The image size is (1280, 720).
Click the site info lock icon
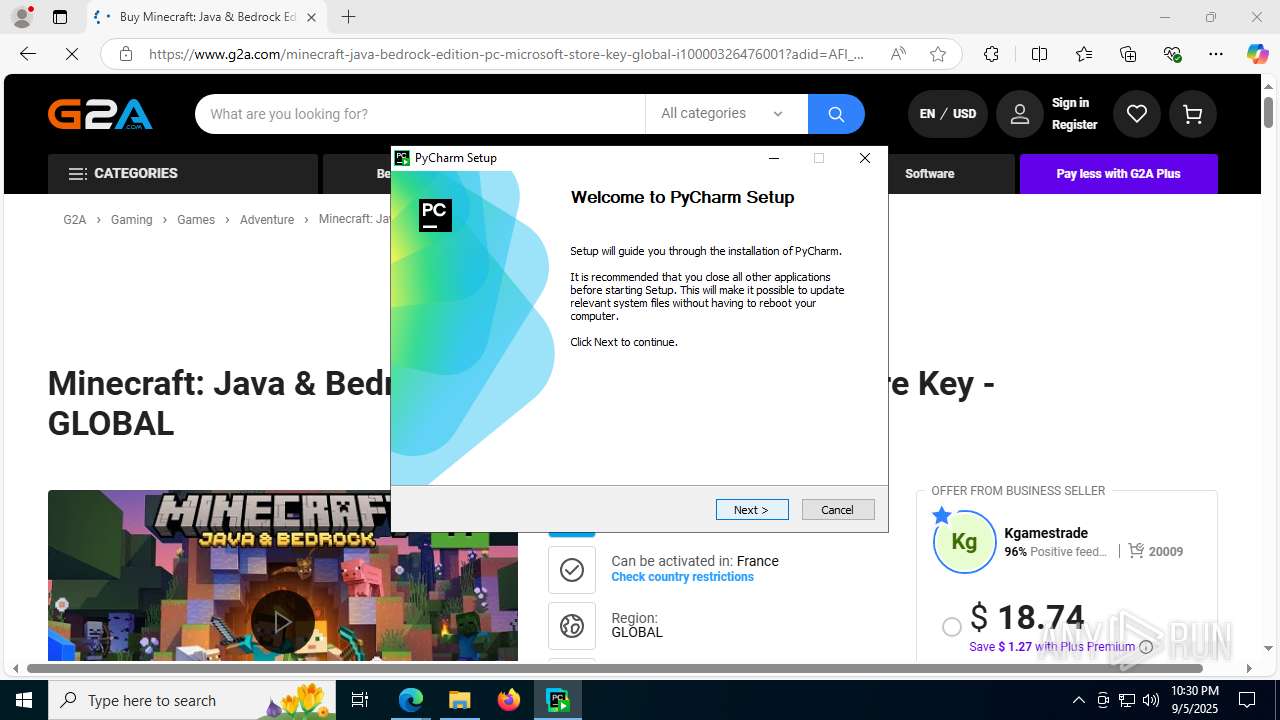(x=126, y=54)
